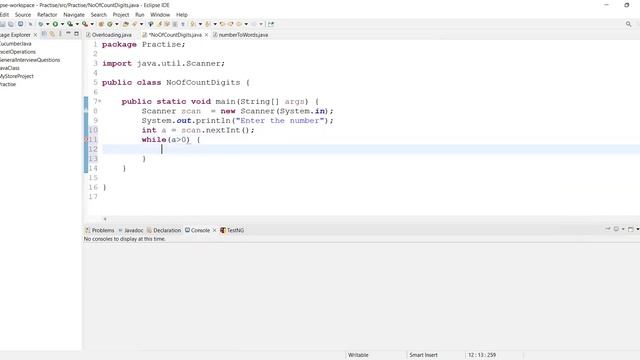Open Quick Access search magnifier icon
This screenshot has width=640, height=360.
coord(629,24)
